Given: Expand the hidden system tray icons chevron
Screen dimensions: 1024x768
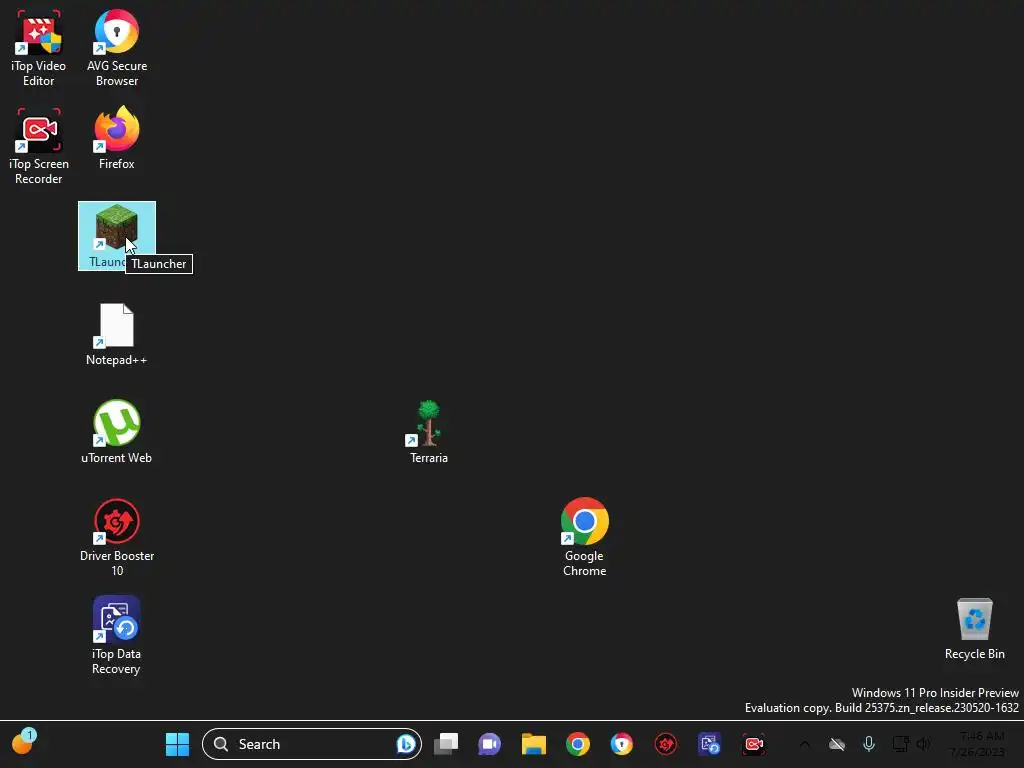Looking at the screenshot, I should coord(805,744).
